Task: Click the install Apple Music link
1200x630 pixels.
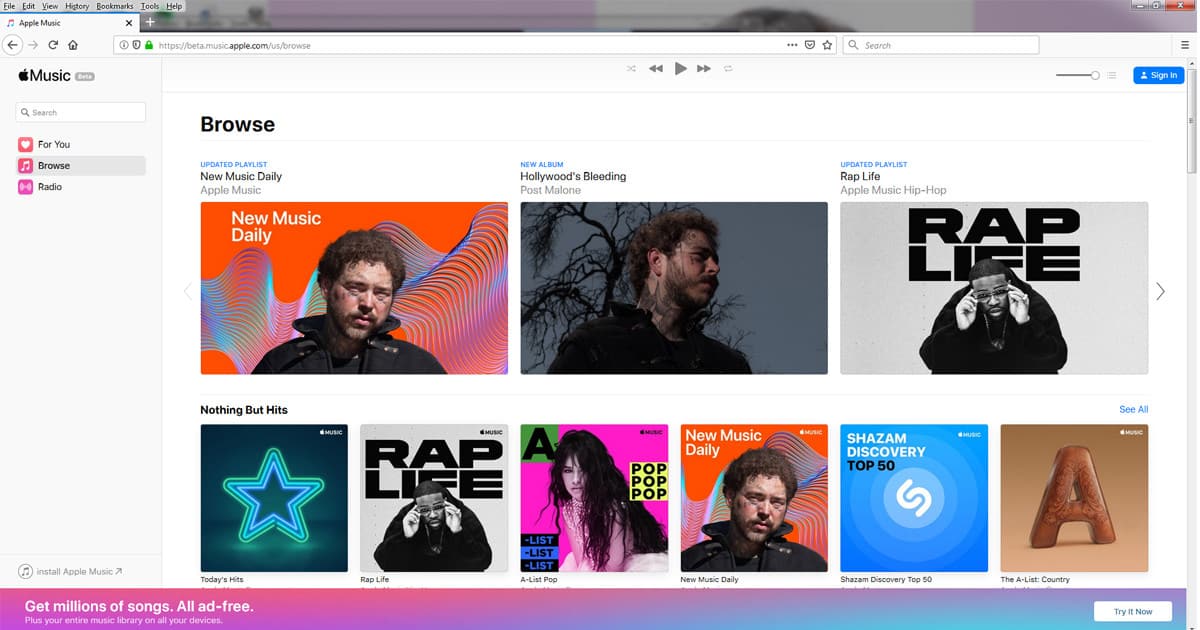Action: click(70, 571)
